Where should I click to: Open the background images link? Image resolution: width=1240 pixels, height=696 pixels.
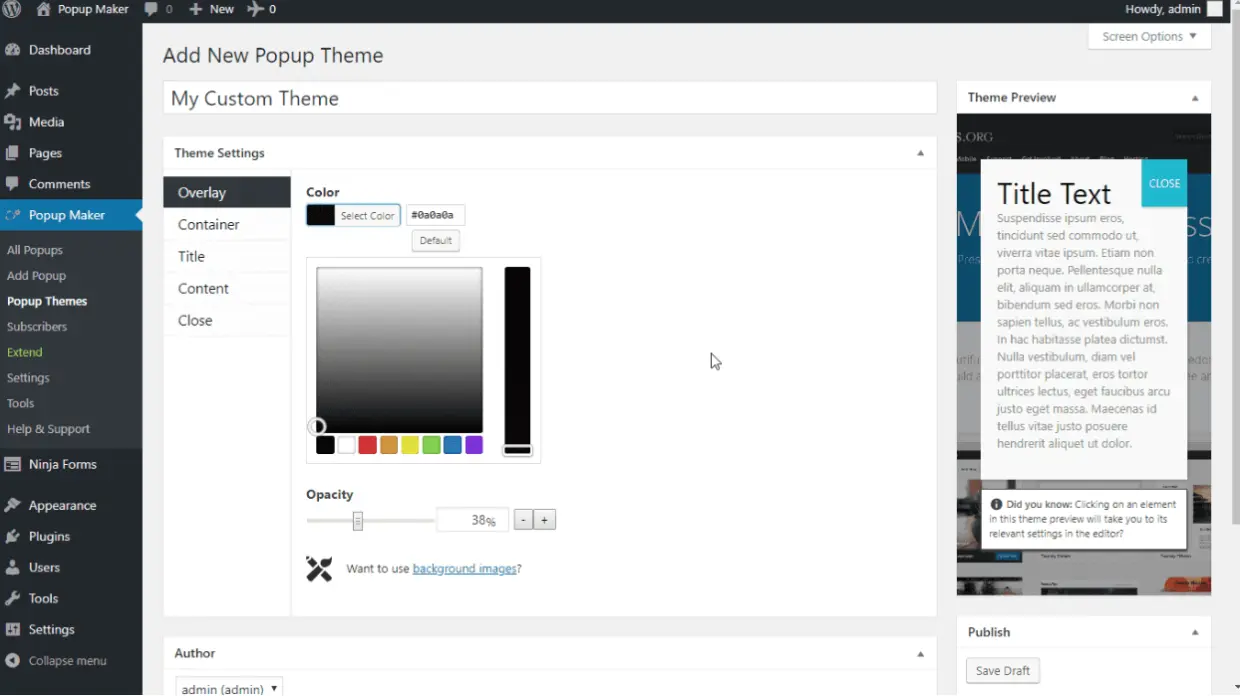click(x=464, y=568)
